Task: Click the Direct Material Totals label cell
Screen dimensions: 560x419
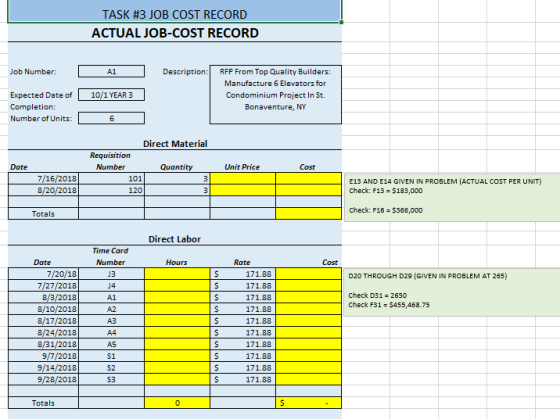Action: pyautogui.click(x=43, y=214)
